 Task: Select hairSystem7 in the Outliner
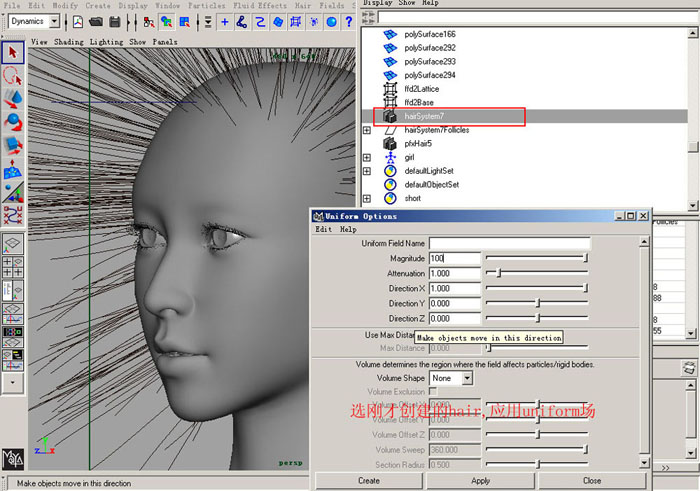coord(424,117)
